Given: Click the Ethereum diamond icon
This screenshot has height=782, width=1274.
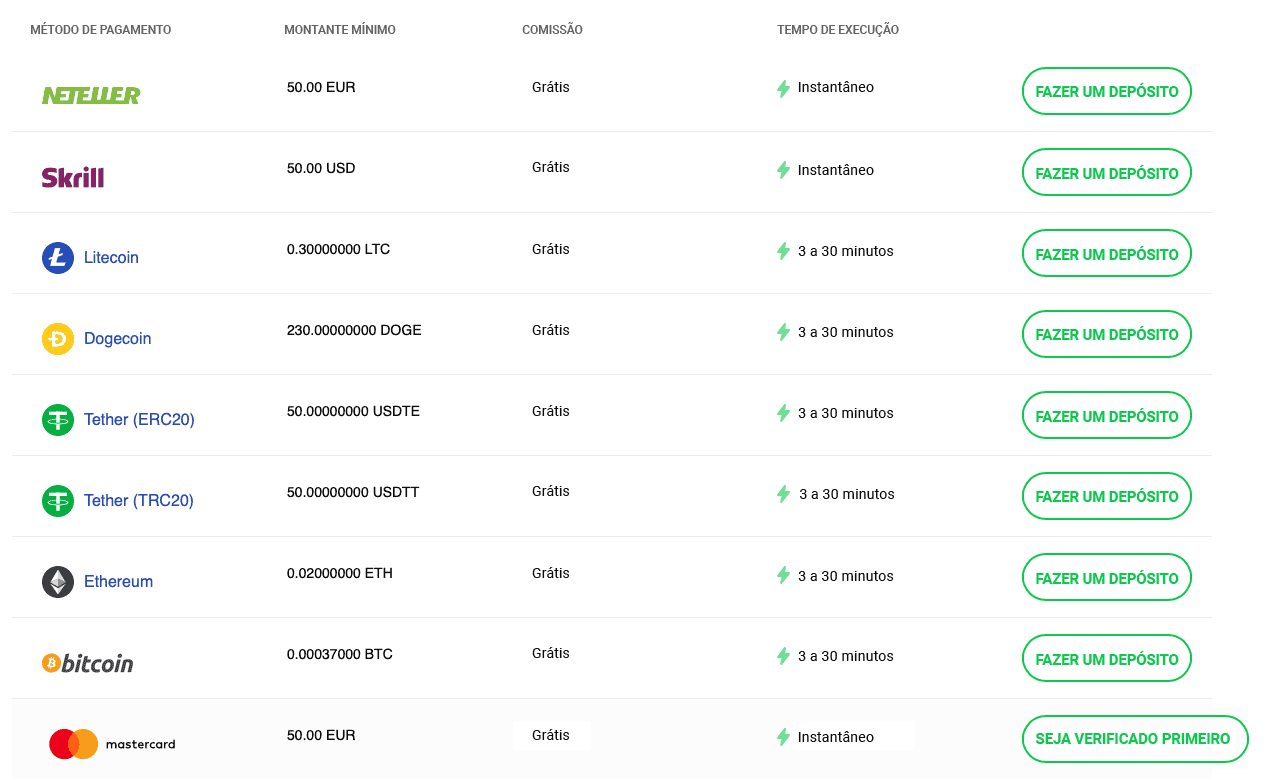Looking at the screenshot, I should click(x=58, y=581).
